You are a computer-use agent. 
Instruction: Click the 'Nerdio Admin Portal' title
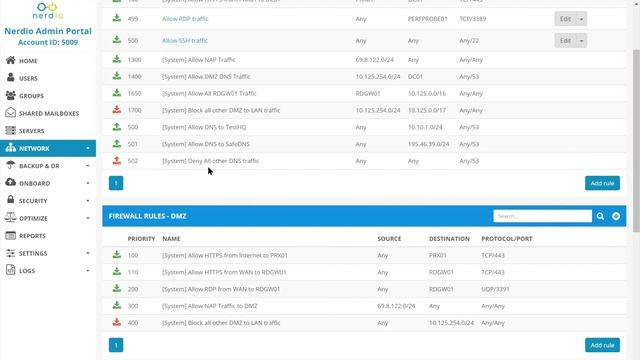click(48, 31)
